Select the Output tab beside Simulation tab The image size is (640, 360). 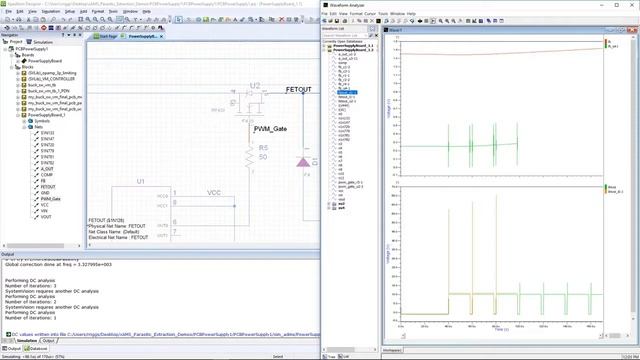[48, 340]
